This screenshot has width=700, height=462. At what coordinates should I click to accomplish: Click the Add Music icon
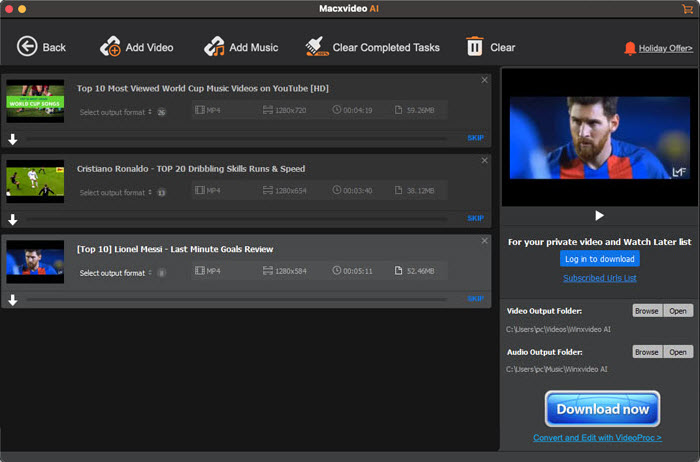point(214,46)
